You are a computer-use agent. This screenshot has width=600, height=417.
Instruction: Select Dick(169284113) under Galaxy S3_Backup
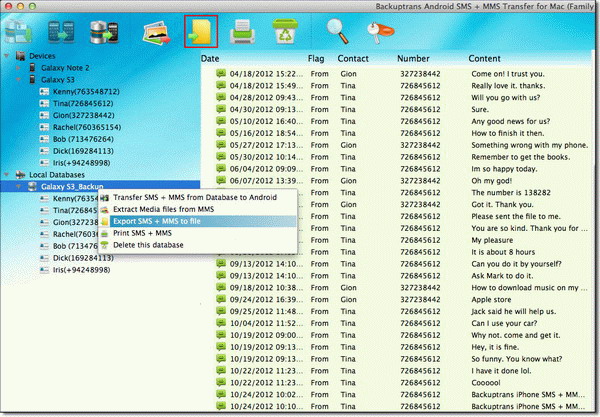(83, 258)
